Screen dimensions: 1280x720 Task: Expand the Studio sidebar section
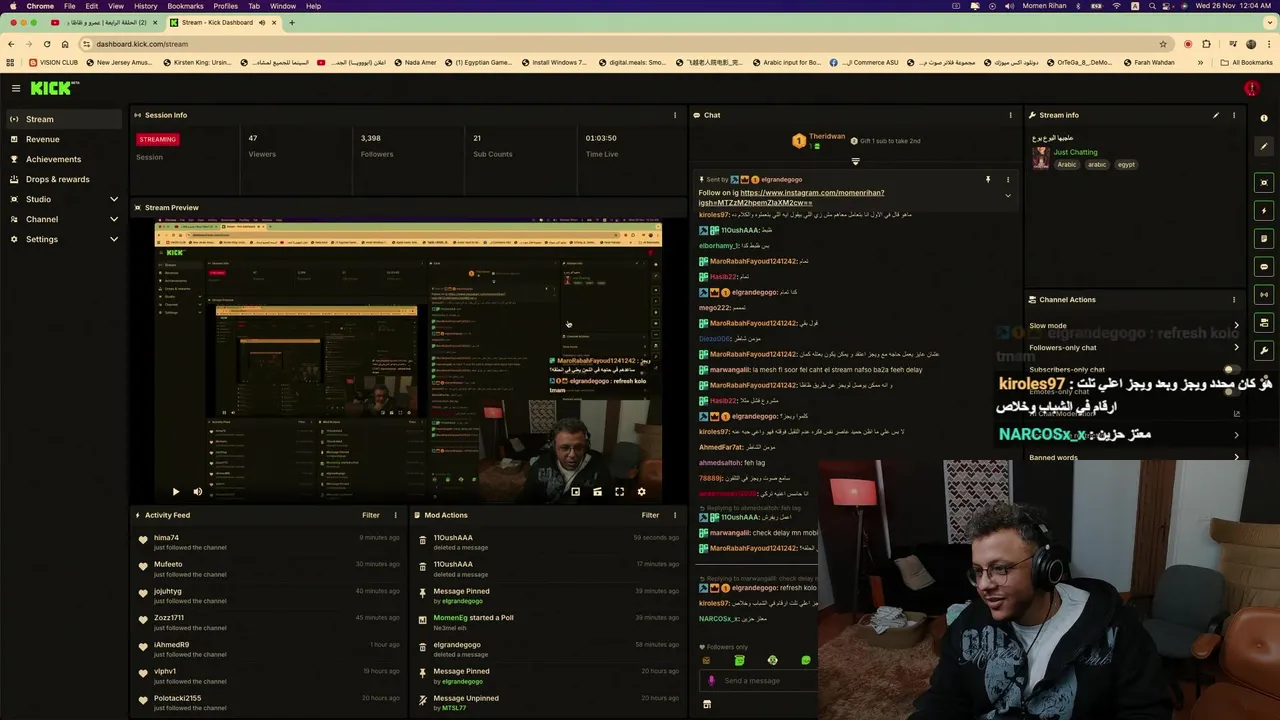tap(114, 199)
